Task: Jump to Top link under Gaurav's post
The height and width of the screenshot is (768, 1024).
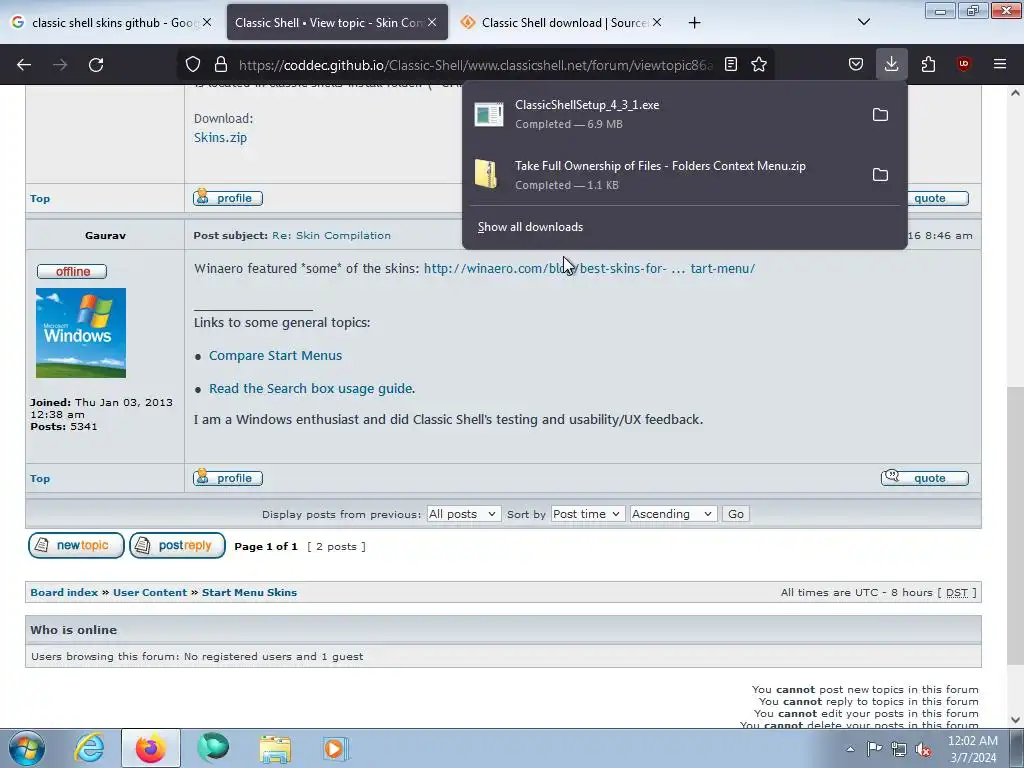Action: (40, 479)
